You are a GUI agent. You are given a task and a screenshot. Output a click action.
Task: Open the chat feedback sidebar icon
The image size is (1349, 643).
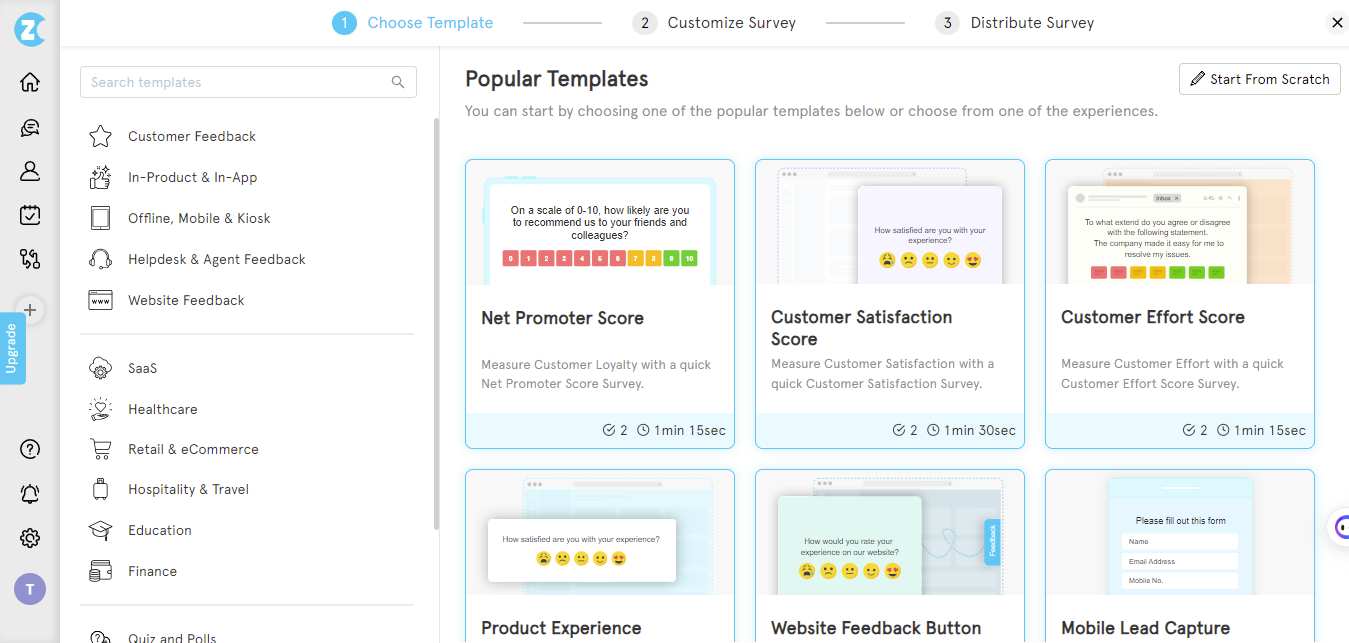(30, 127)
